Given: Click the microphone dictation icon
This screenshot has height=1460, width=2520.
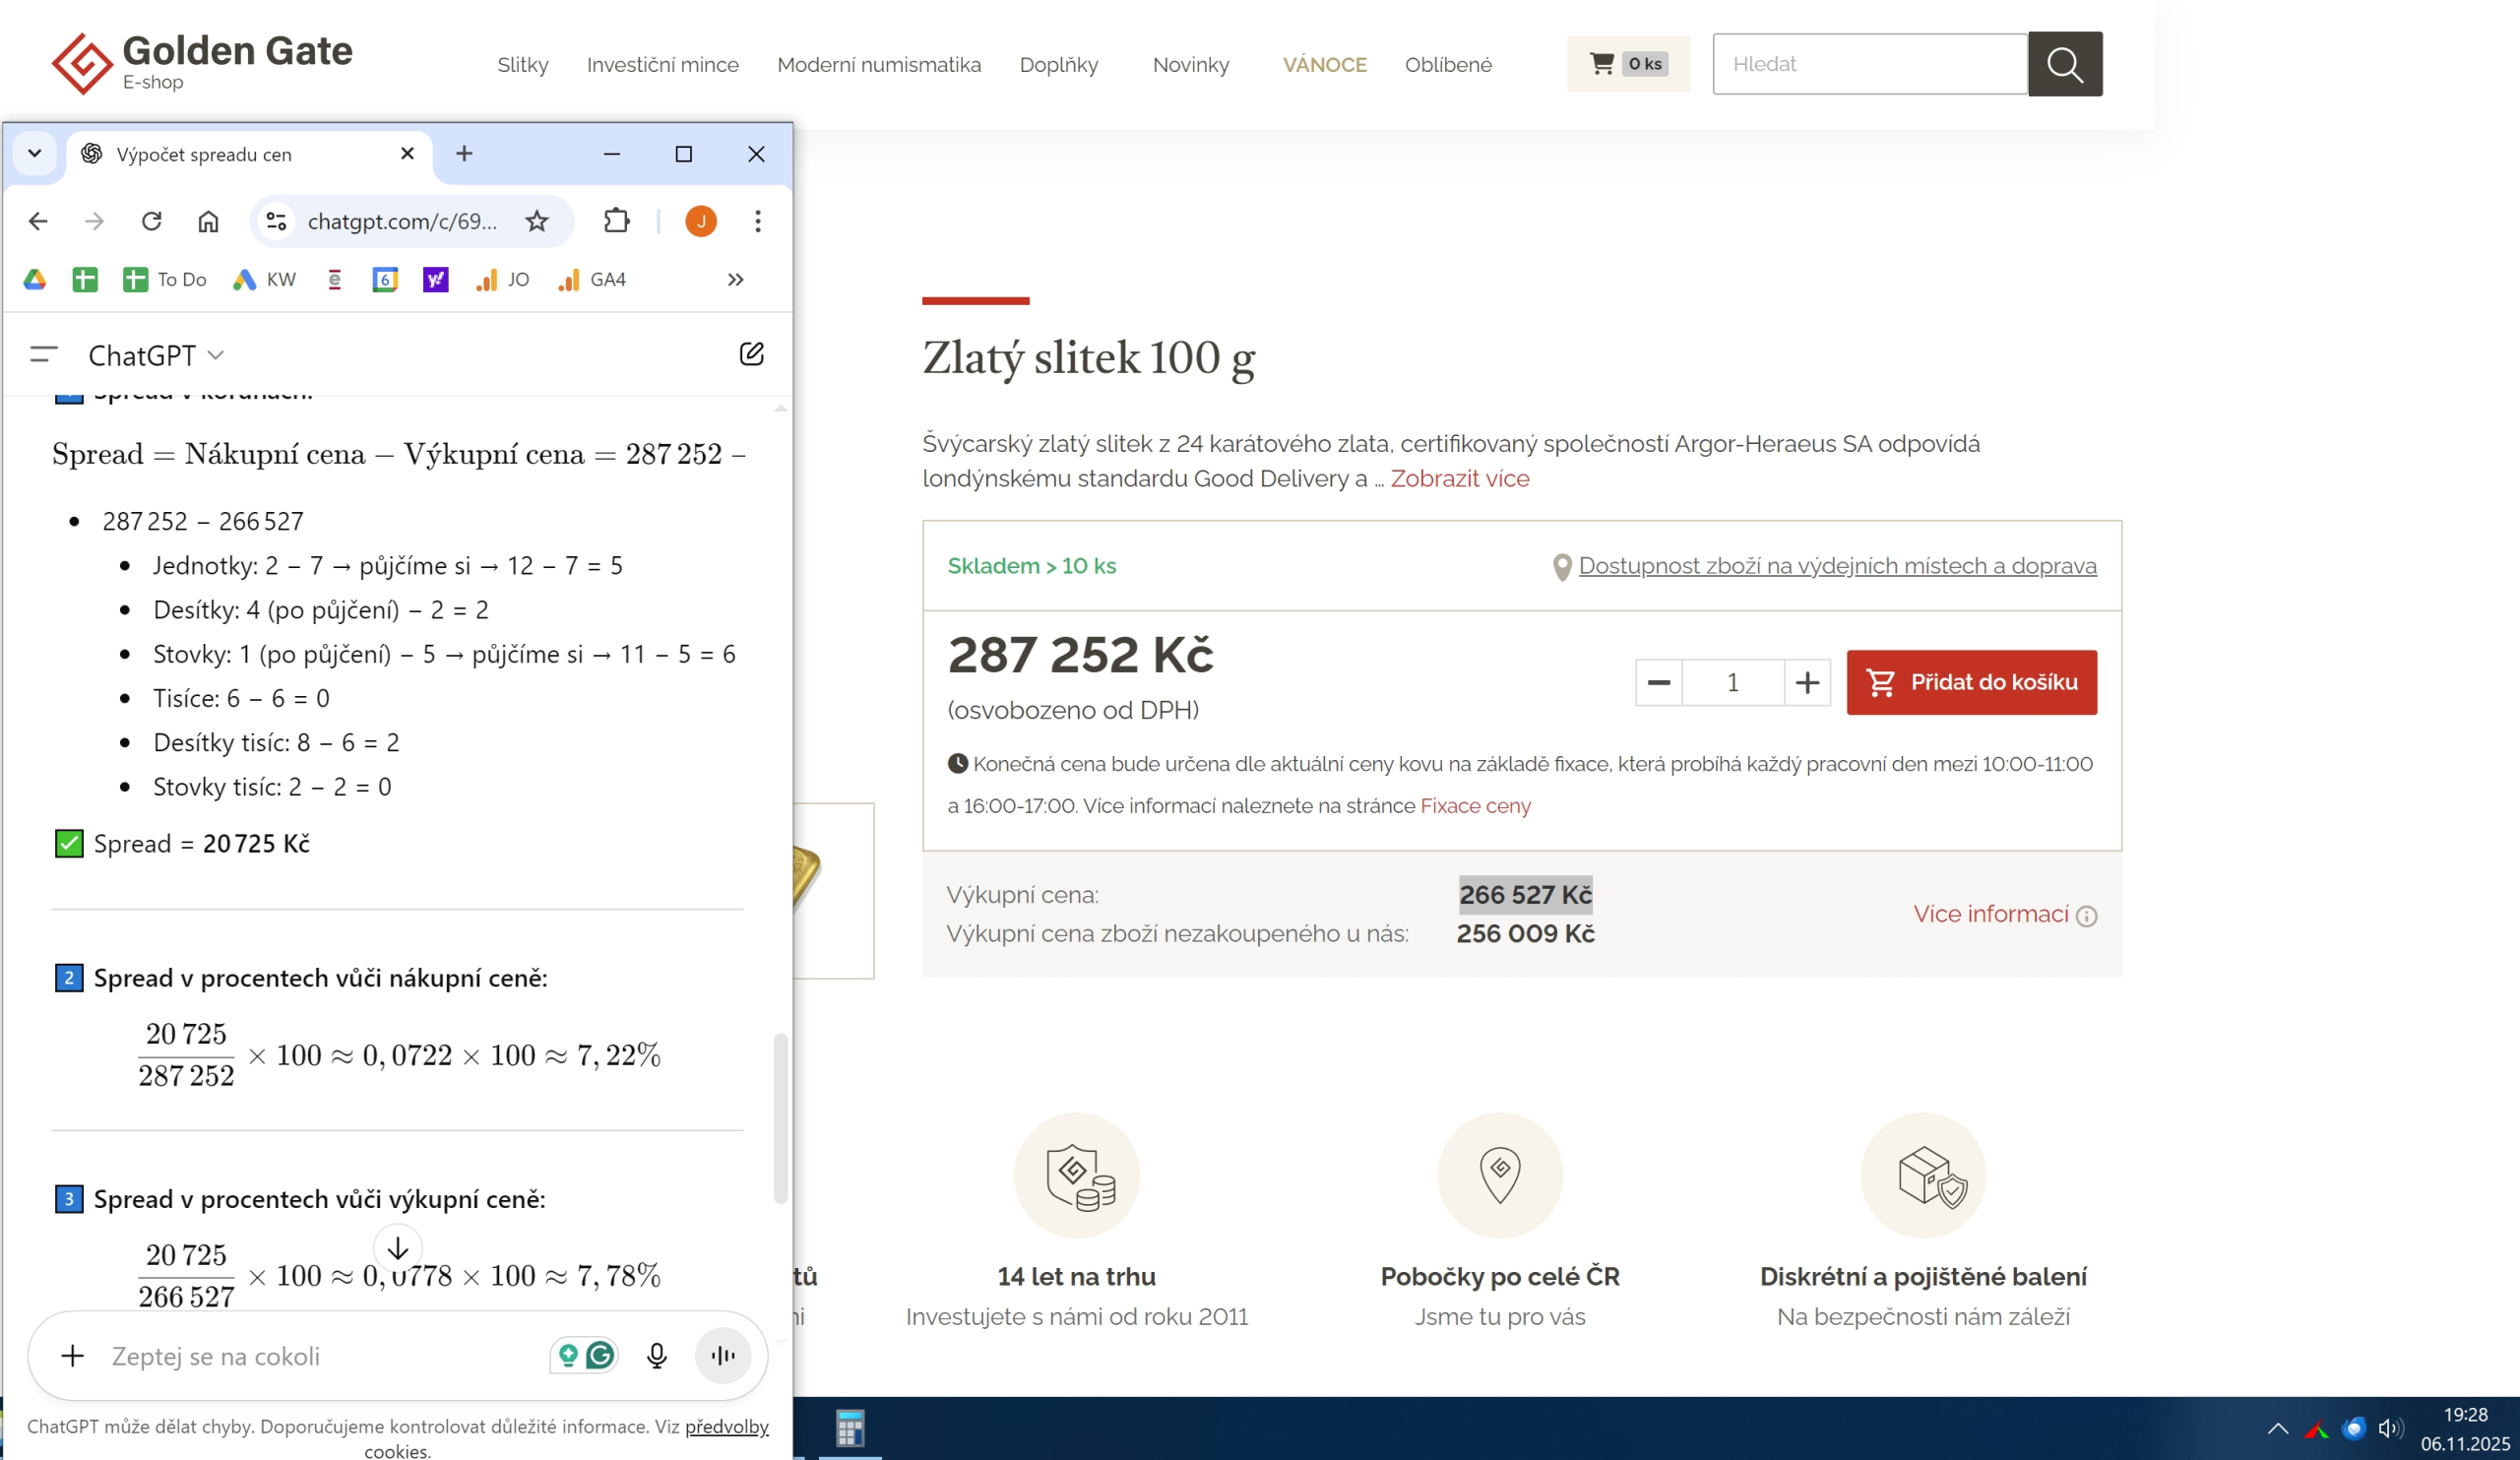Looking at the screenshot, I should click(x=656, y=1356).
